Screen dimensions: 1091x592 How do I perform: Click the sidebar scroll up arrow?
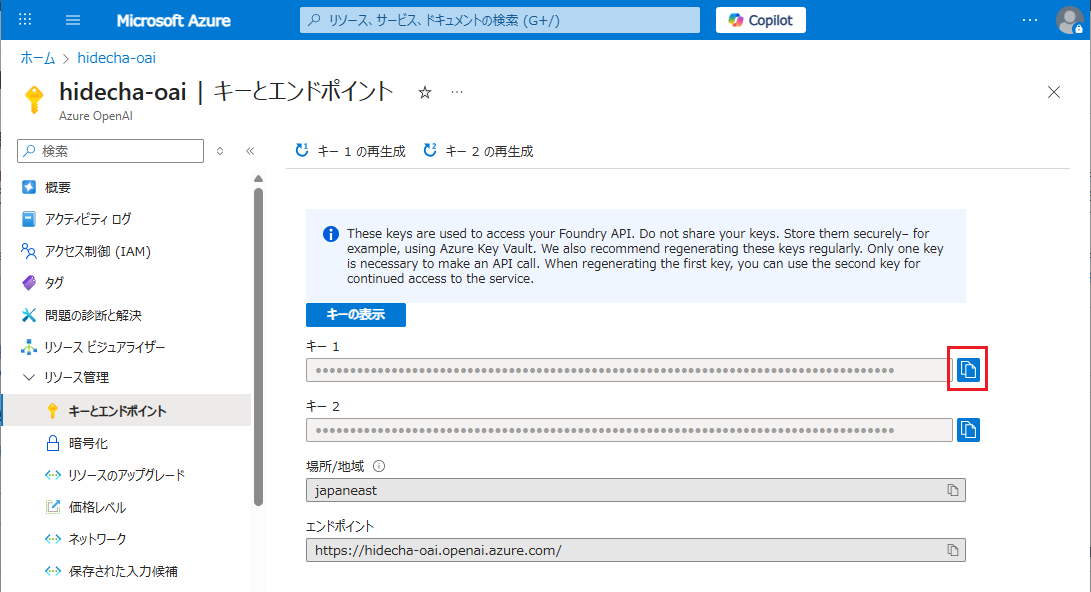259,179
